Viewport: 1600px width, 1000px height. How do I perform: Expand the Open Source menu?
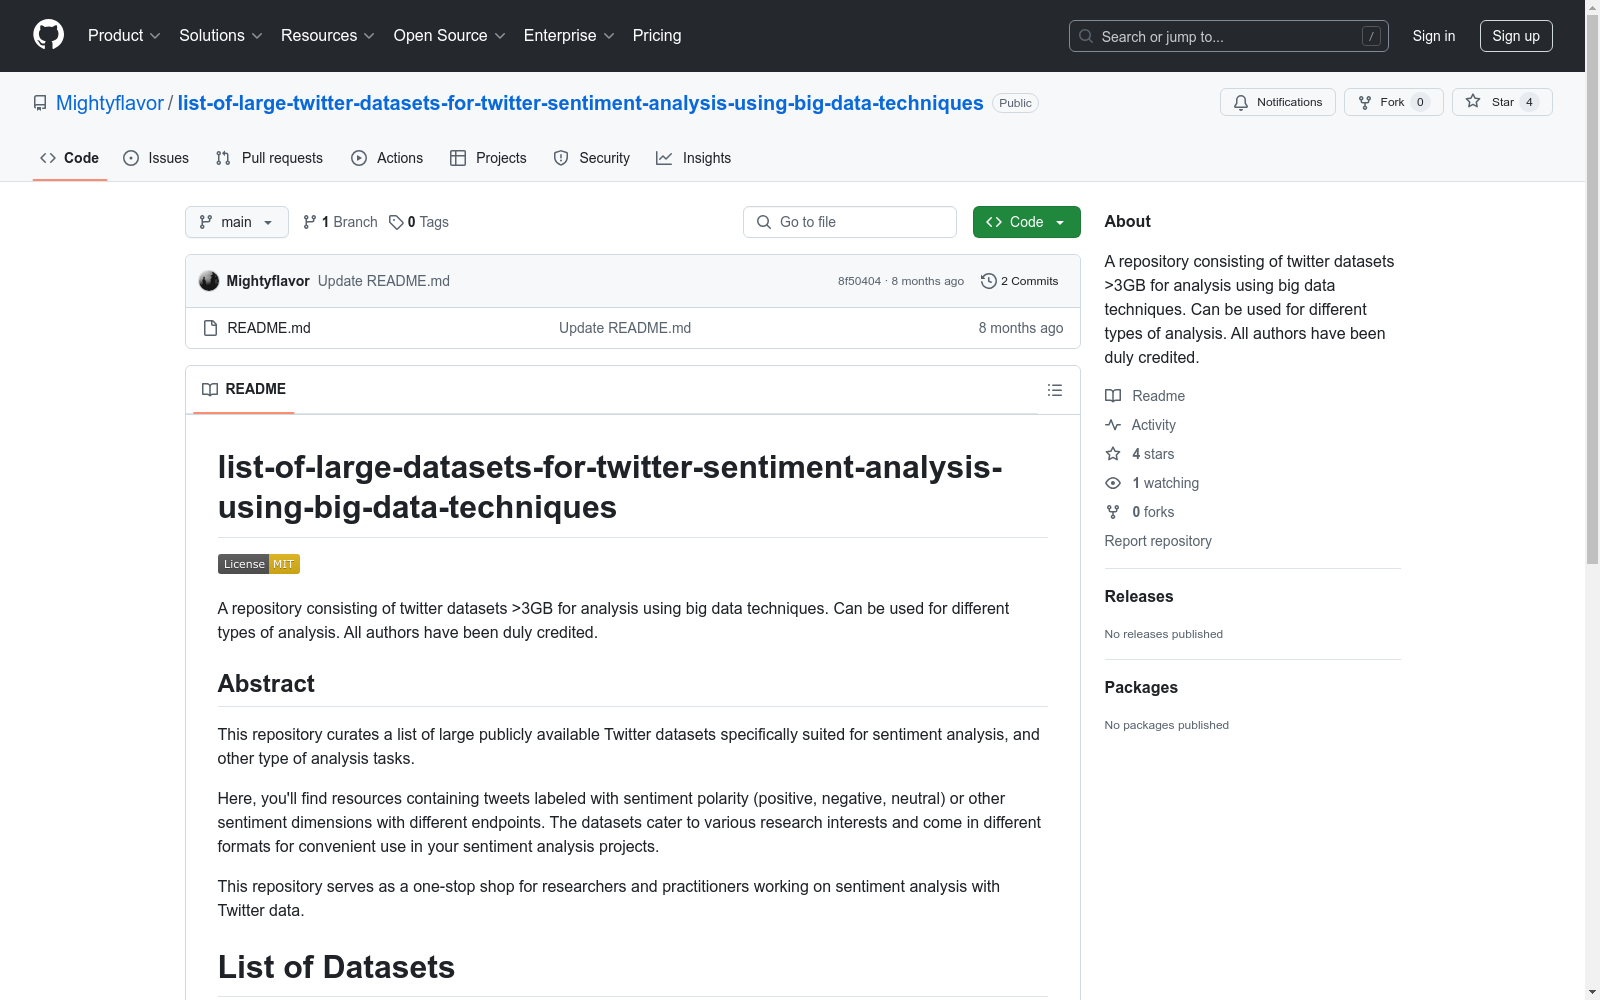(449, 36)
